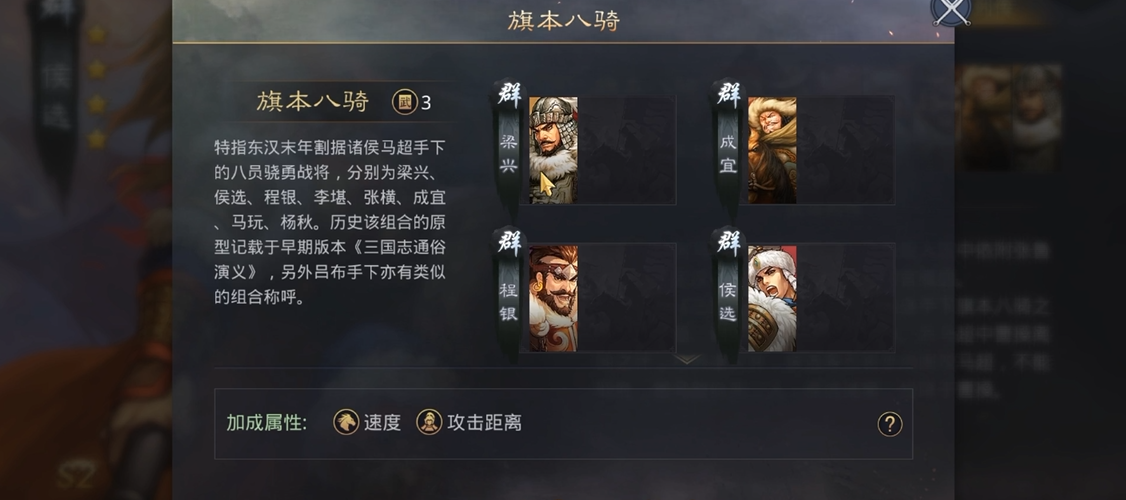Click the 旗本八骑 subtitle heading
The height and width of the screenshot is (500, 1126).
(x=312, y=102)
